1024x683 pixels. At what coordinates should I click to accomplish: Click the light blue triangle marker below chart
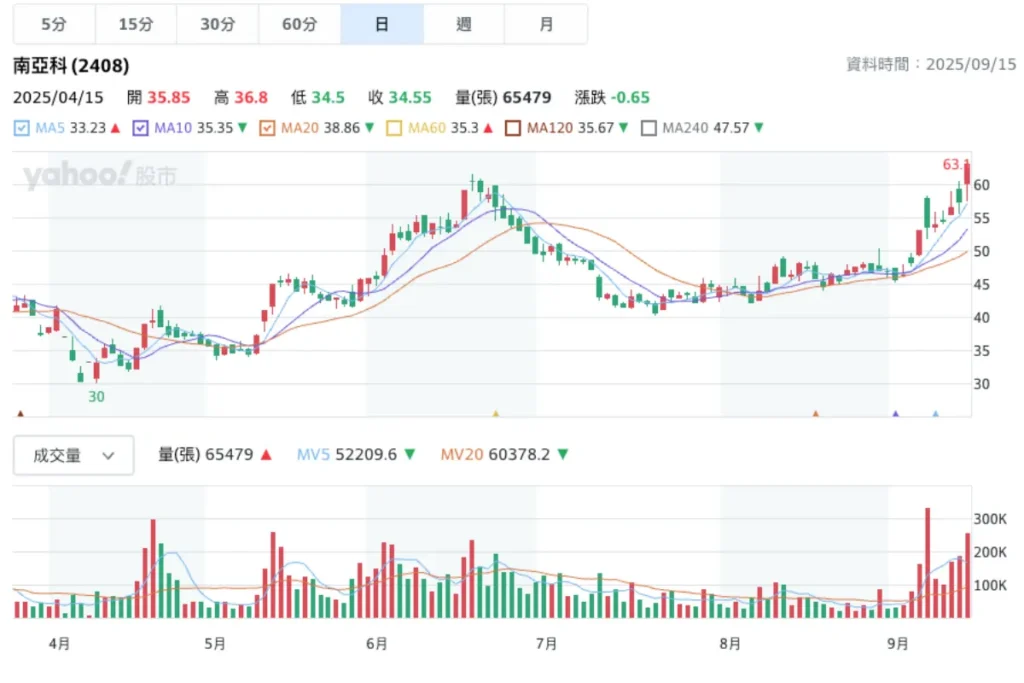pos(936,413)
